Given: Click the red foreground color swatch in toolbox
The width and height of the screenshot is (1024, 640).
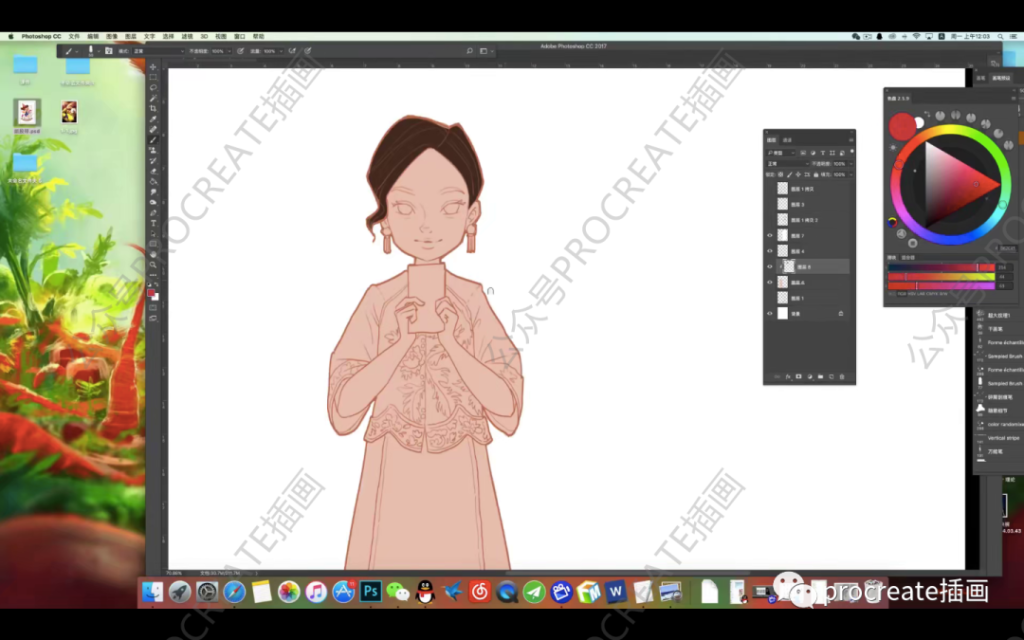Looking at the screenshot, I should (x=151, y=293).
